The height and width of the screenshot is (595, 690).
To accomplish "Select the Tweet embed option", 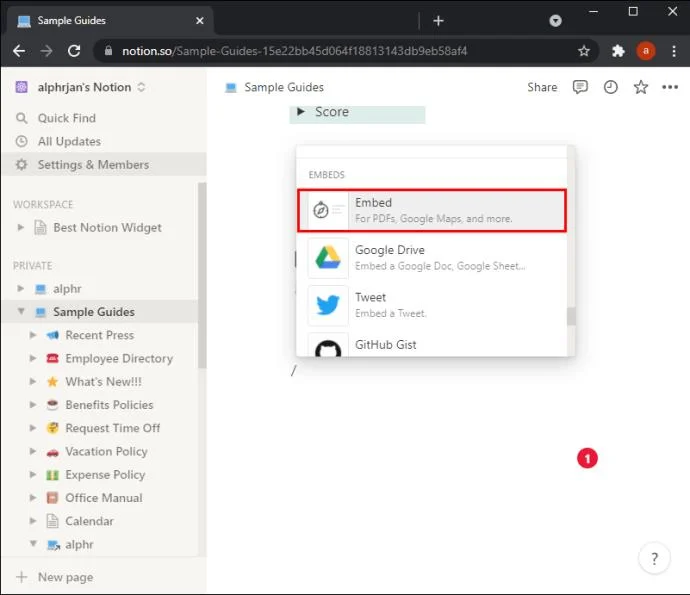I will [x=432, y=305].
